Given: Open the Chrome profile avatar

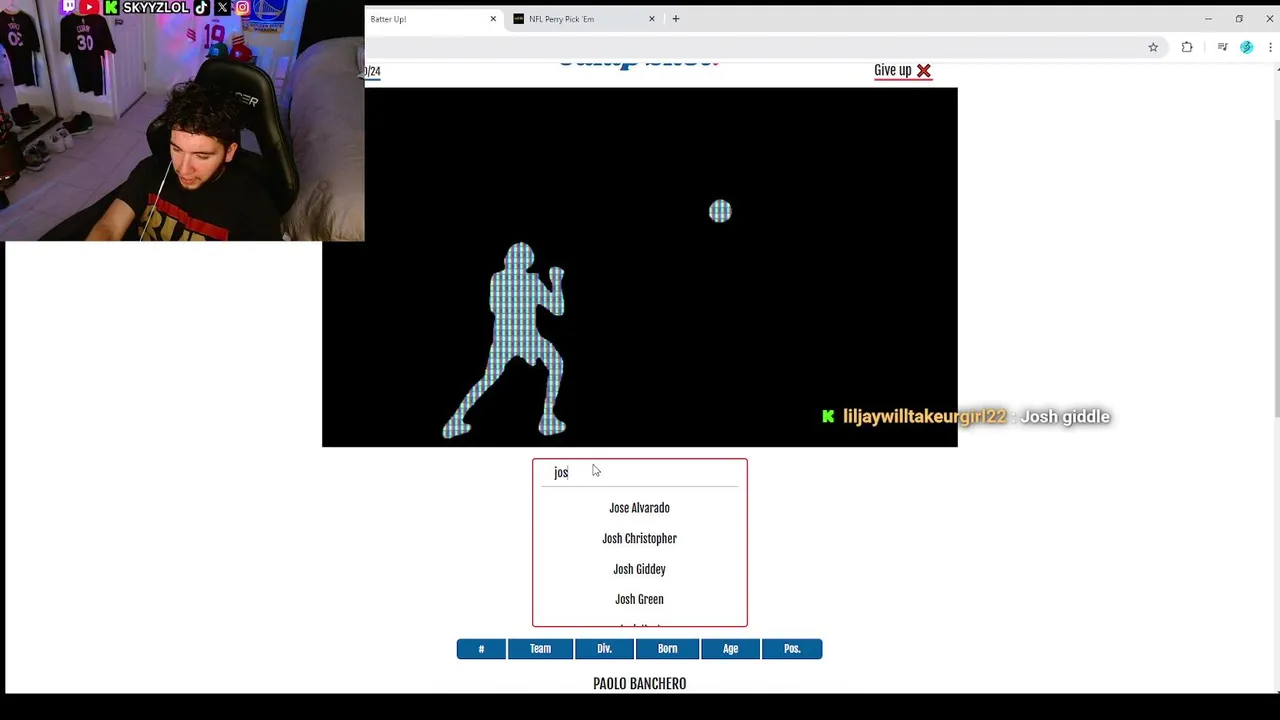Looking at the screenshot, I should click(x=1246, y=47).
